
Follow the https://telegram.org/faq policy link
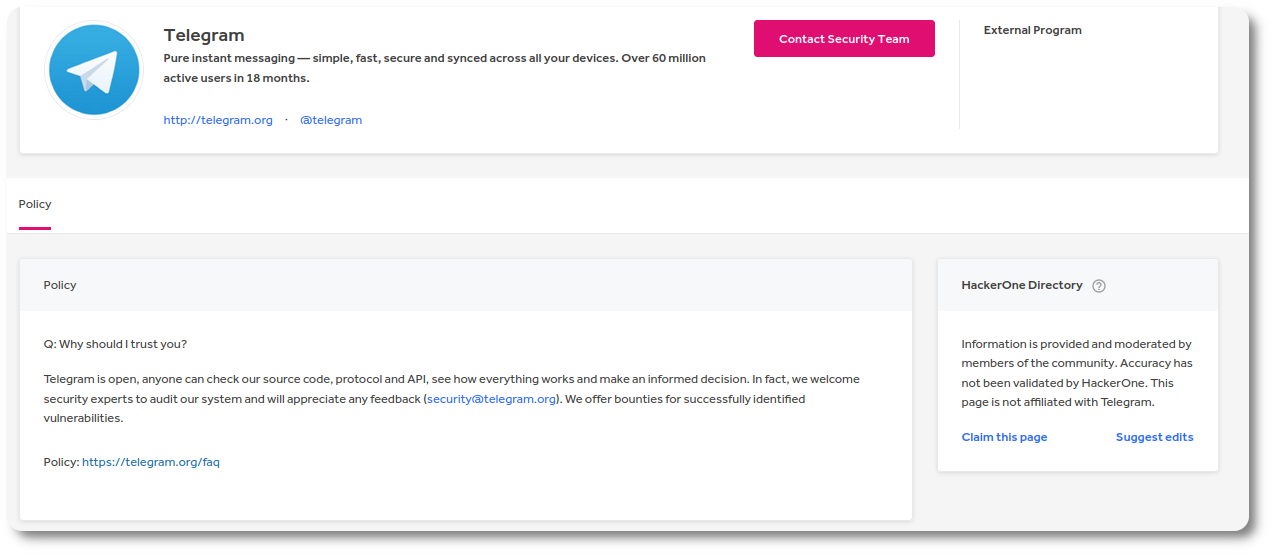(x=151, y=462)
